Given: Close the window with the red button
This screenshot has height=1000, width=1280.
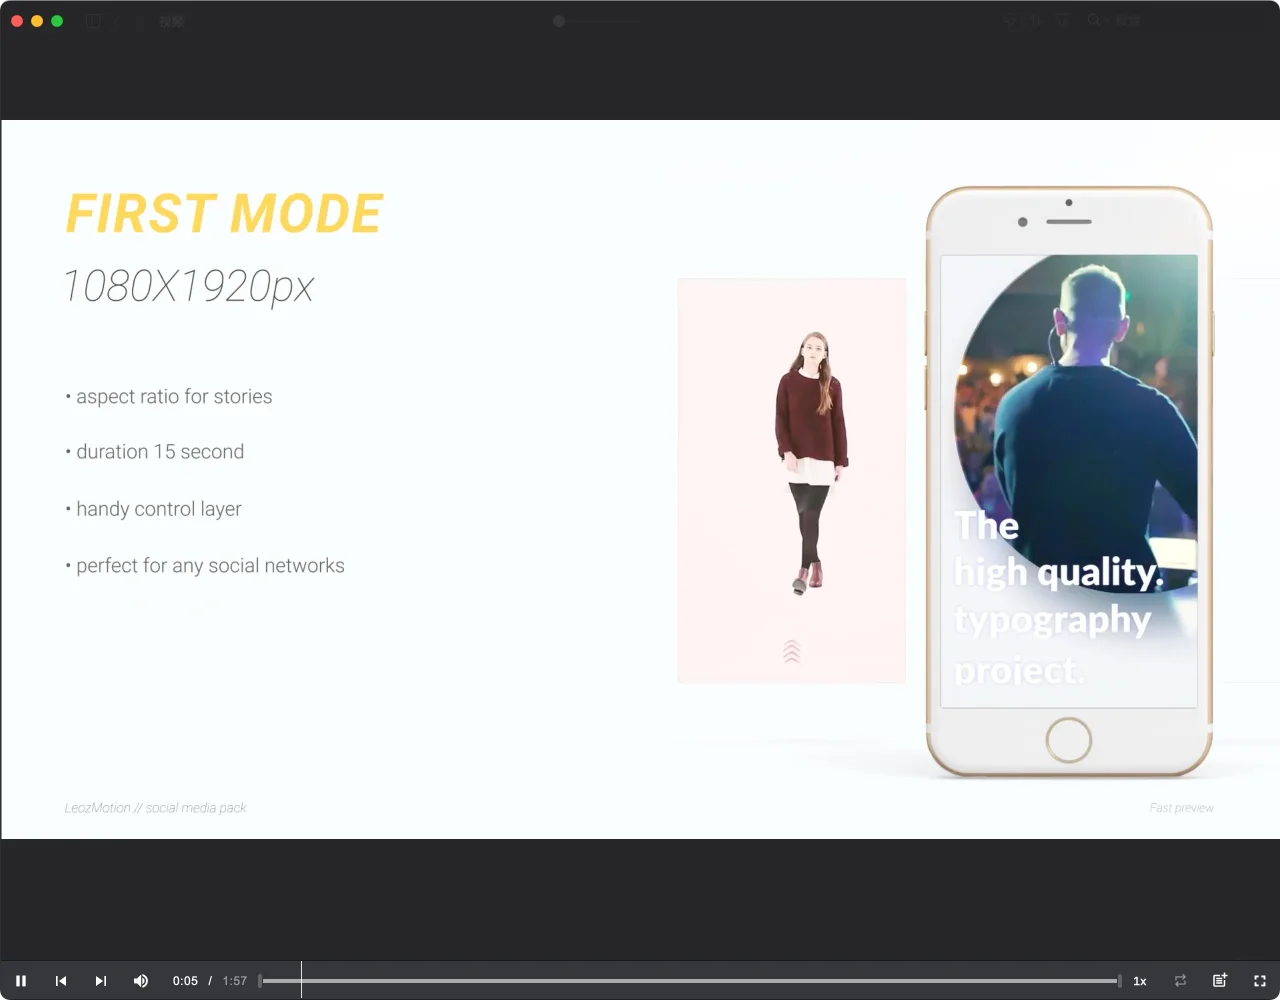Looking at the screenshot, I should point(17,21).
